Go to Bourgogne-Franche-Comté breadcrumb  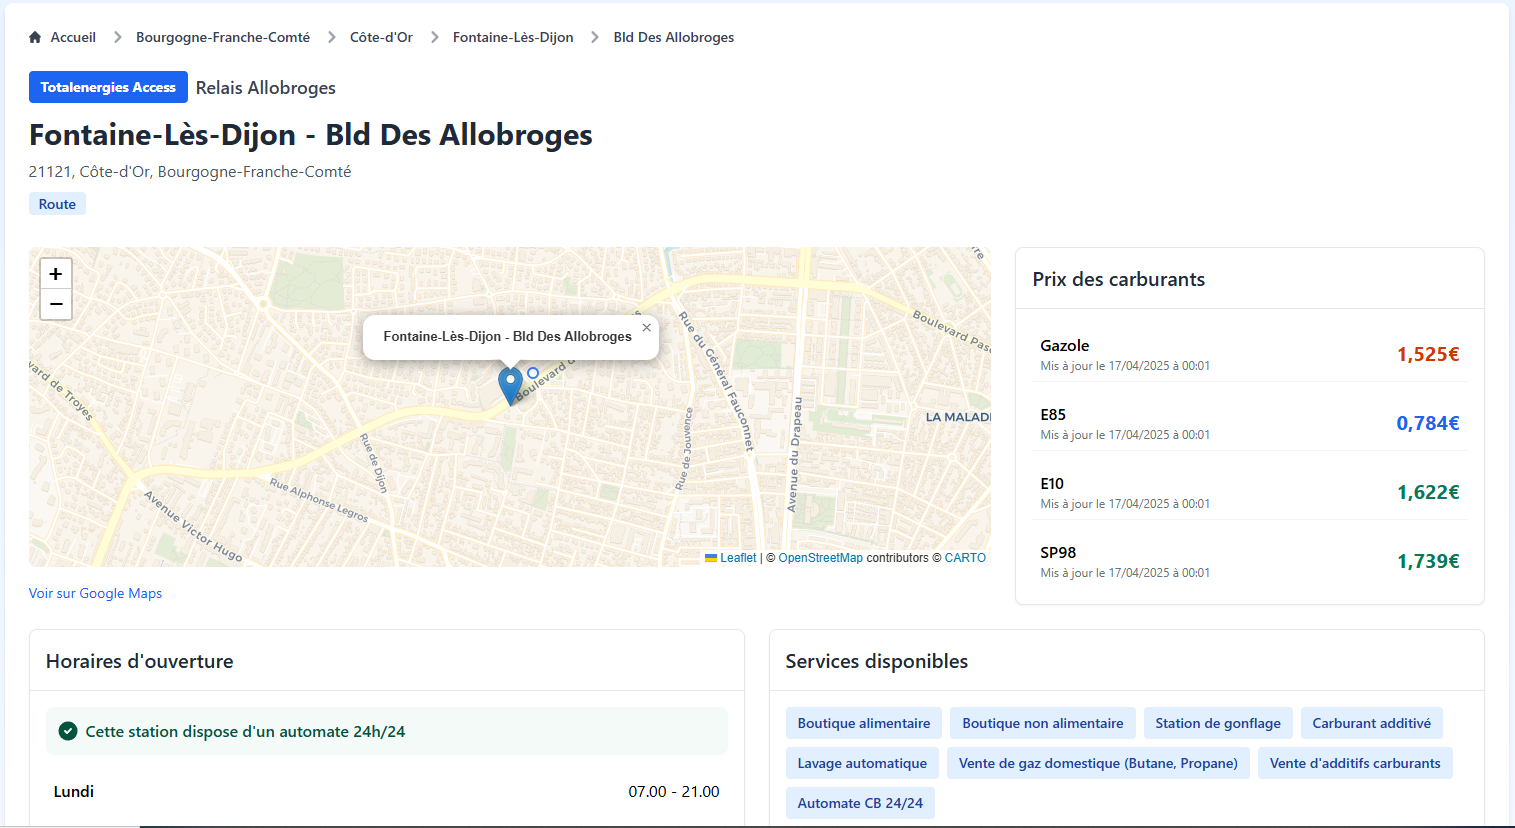pyautogui.click(x=223, y=37)
